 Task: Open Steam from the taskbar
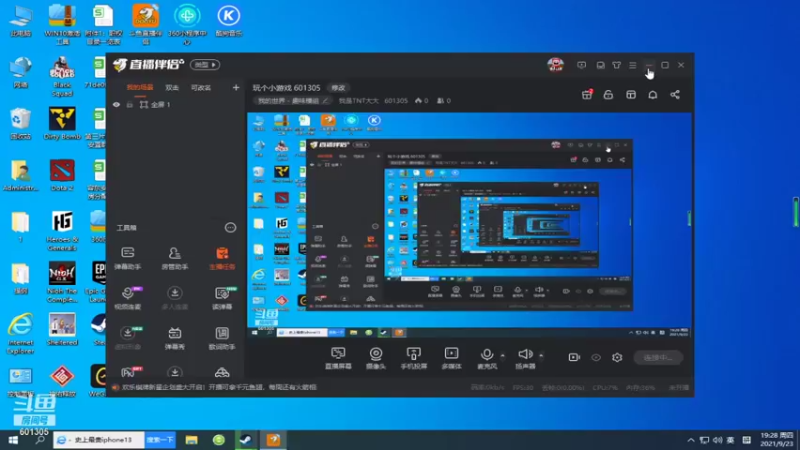tap(246, 440)
